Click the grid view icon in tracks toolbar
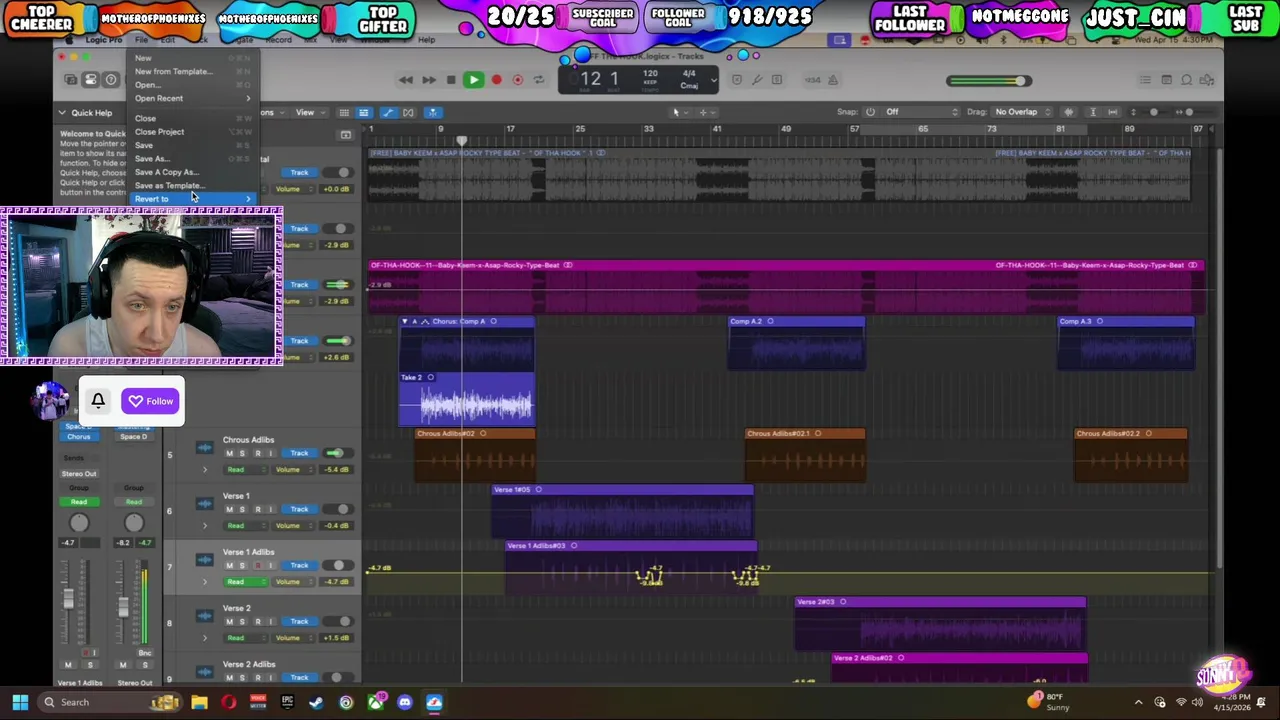 (x=343, y=112)
